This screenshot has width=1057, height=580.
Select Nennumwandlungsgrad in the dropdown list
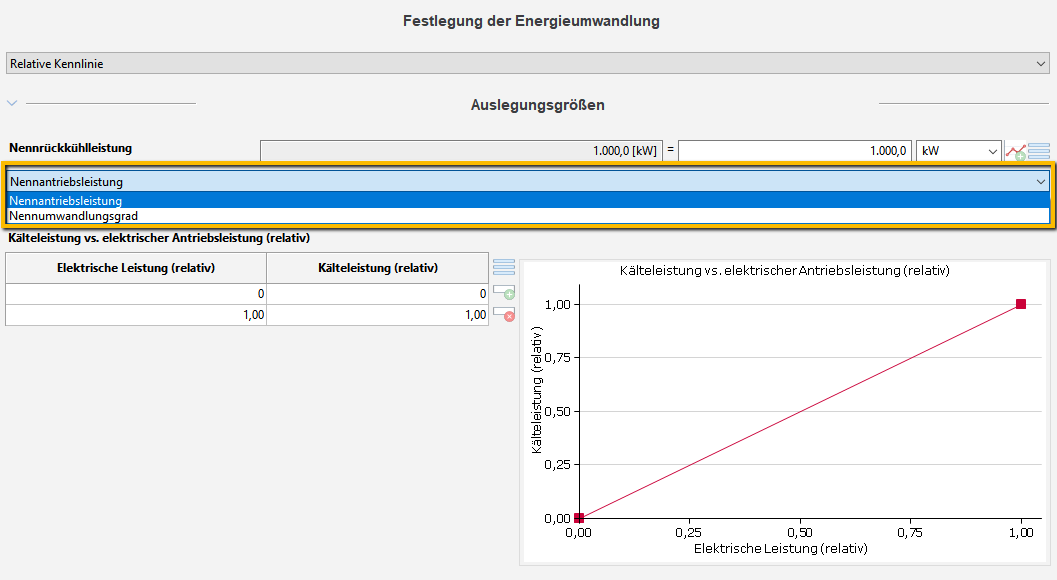(x=528, y=216)
